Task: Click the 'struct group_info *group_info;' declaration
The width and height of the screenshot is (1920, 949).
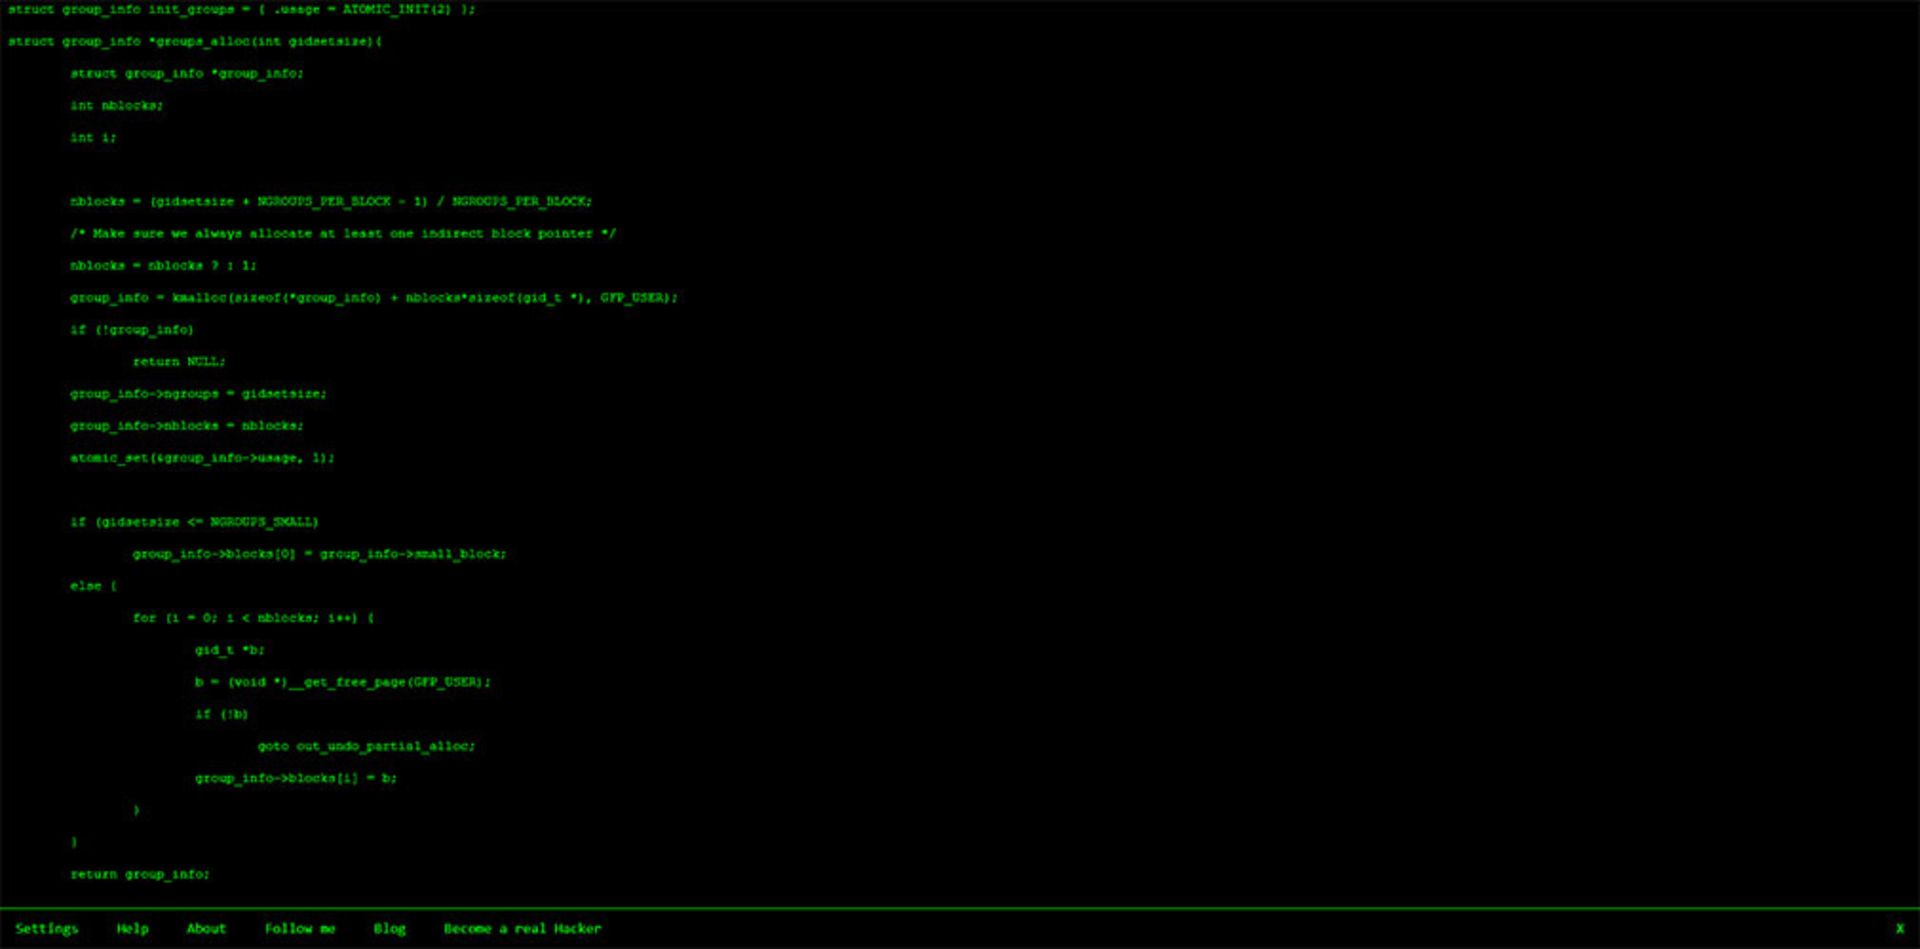Action: point(187,73)
